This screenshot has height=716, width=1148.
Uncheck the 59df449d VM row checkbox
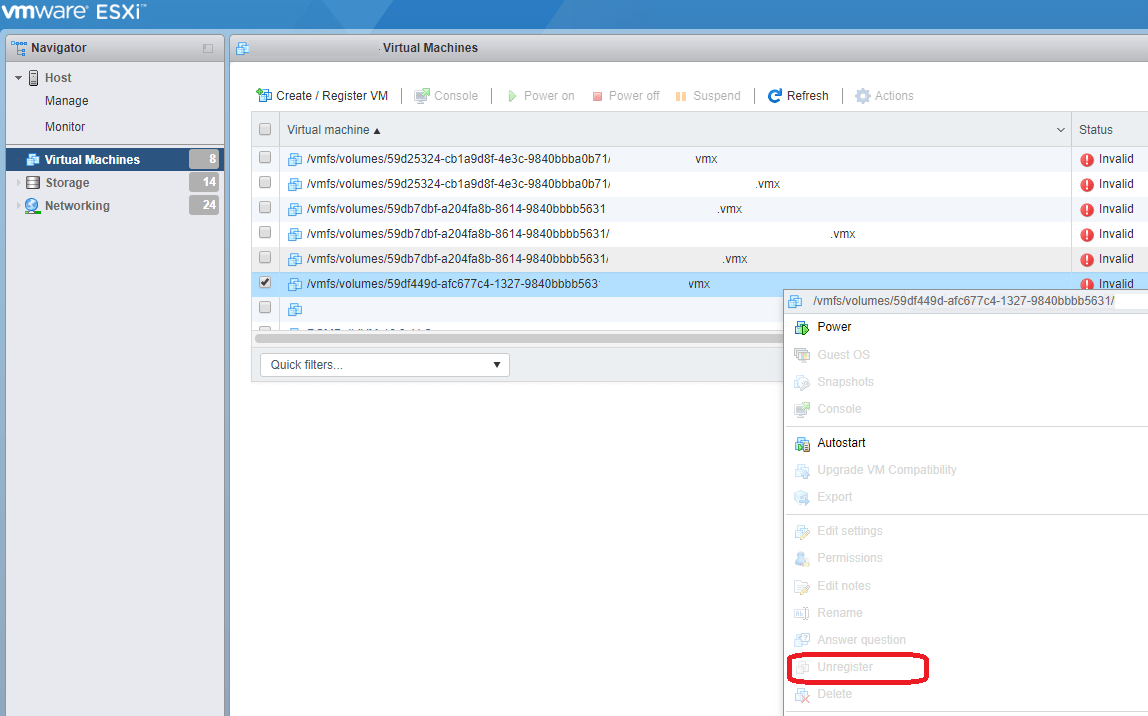pyautogui.click(x=265, y=282)
